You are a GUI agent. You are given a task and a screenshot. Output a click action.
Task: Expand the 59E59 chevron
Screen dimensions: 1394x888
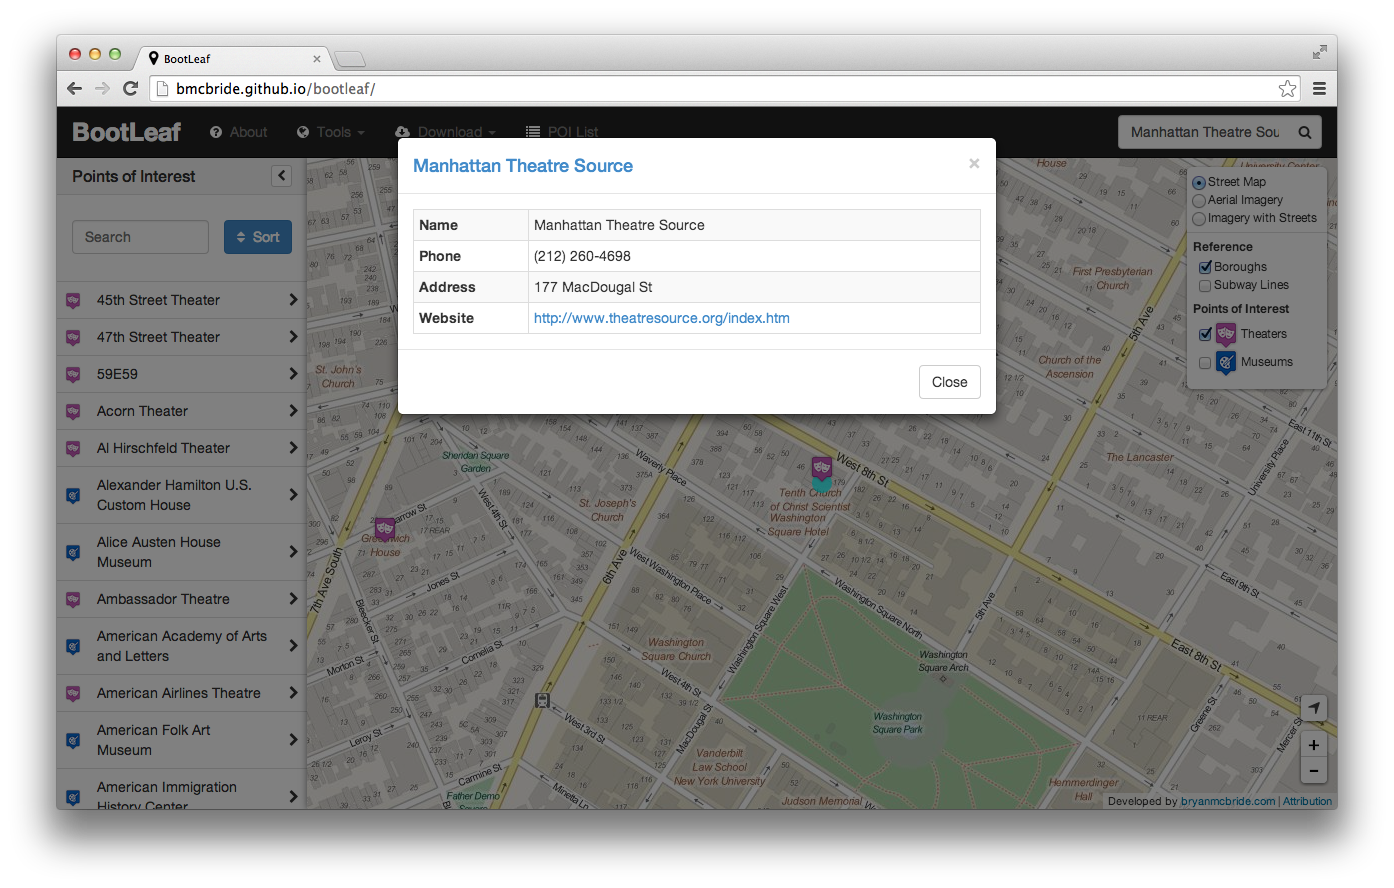(293, 374)
